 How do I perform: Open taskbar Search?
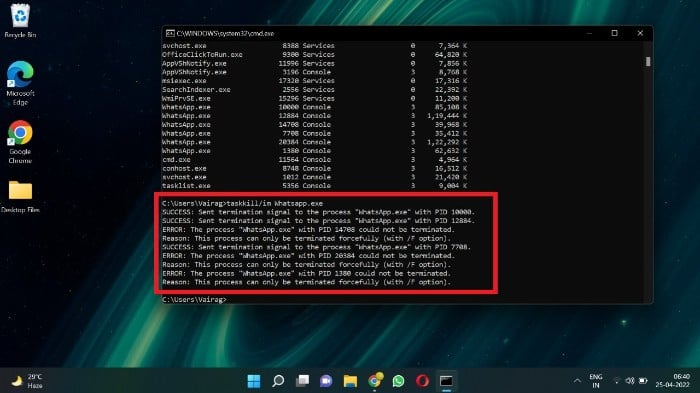tap(278, 381)
